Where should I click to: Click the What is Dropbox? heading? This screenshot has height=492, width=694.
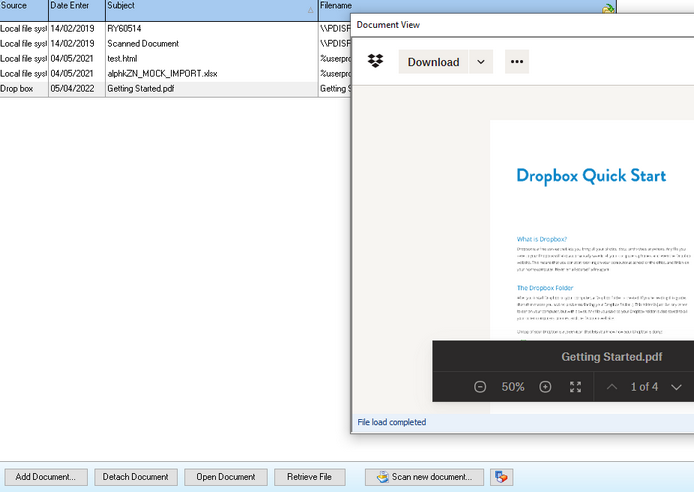pos(542,239)
